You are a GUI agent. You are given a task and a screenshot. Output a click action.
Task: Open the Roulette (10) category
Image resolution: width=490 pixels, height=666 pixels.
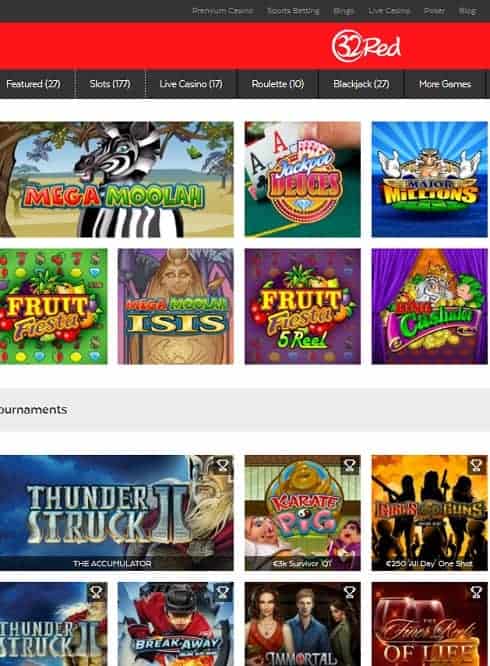(278, 84)
